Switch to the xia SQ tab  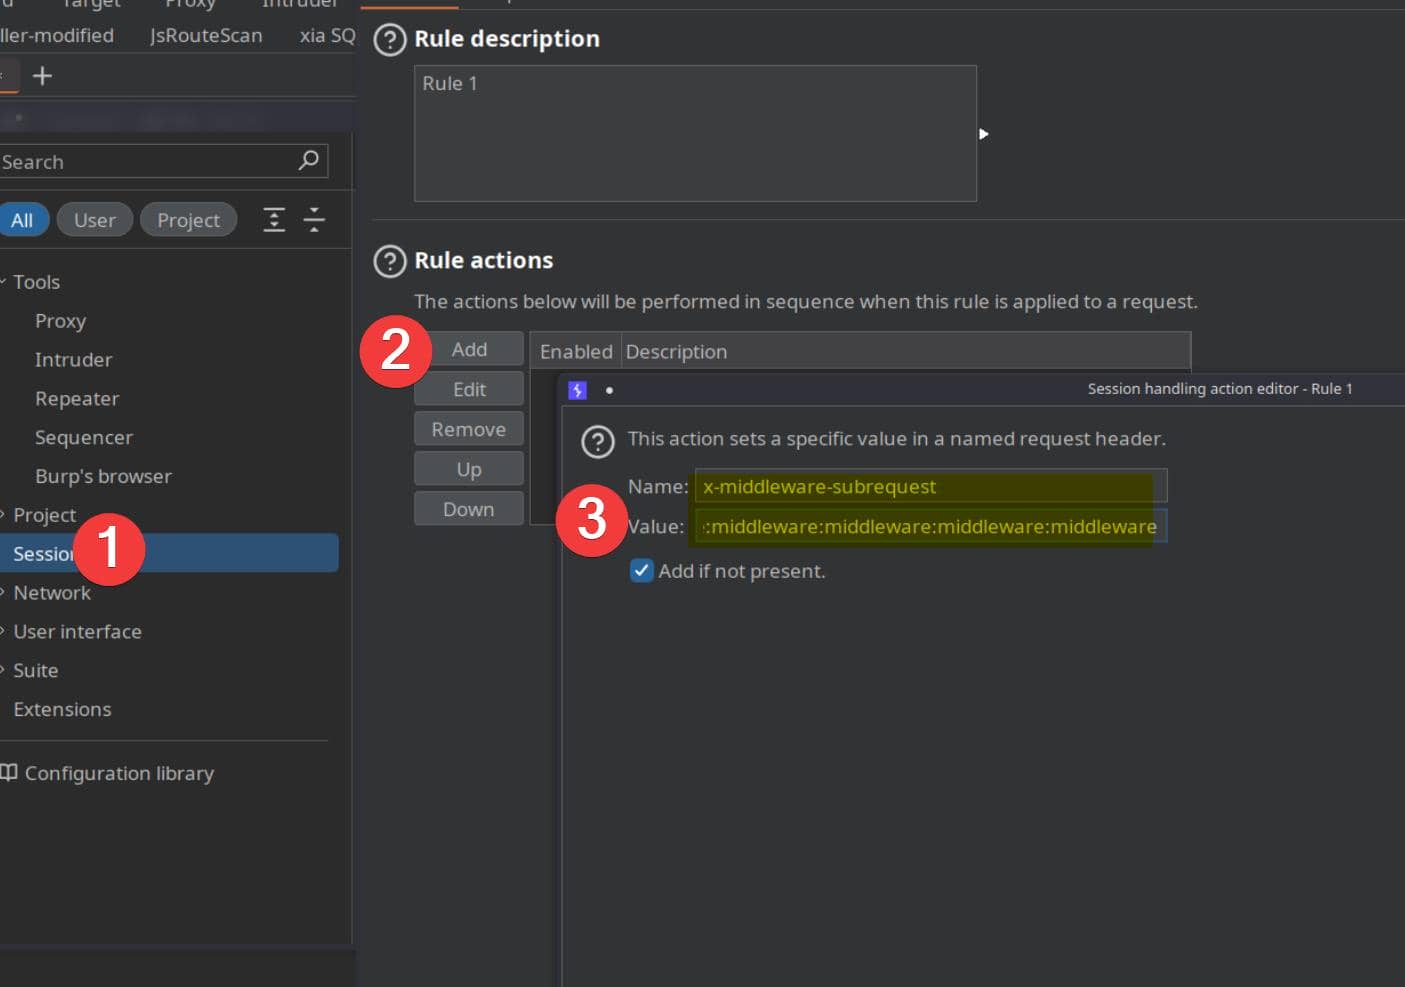327,36
